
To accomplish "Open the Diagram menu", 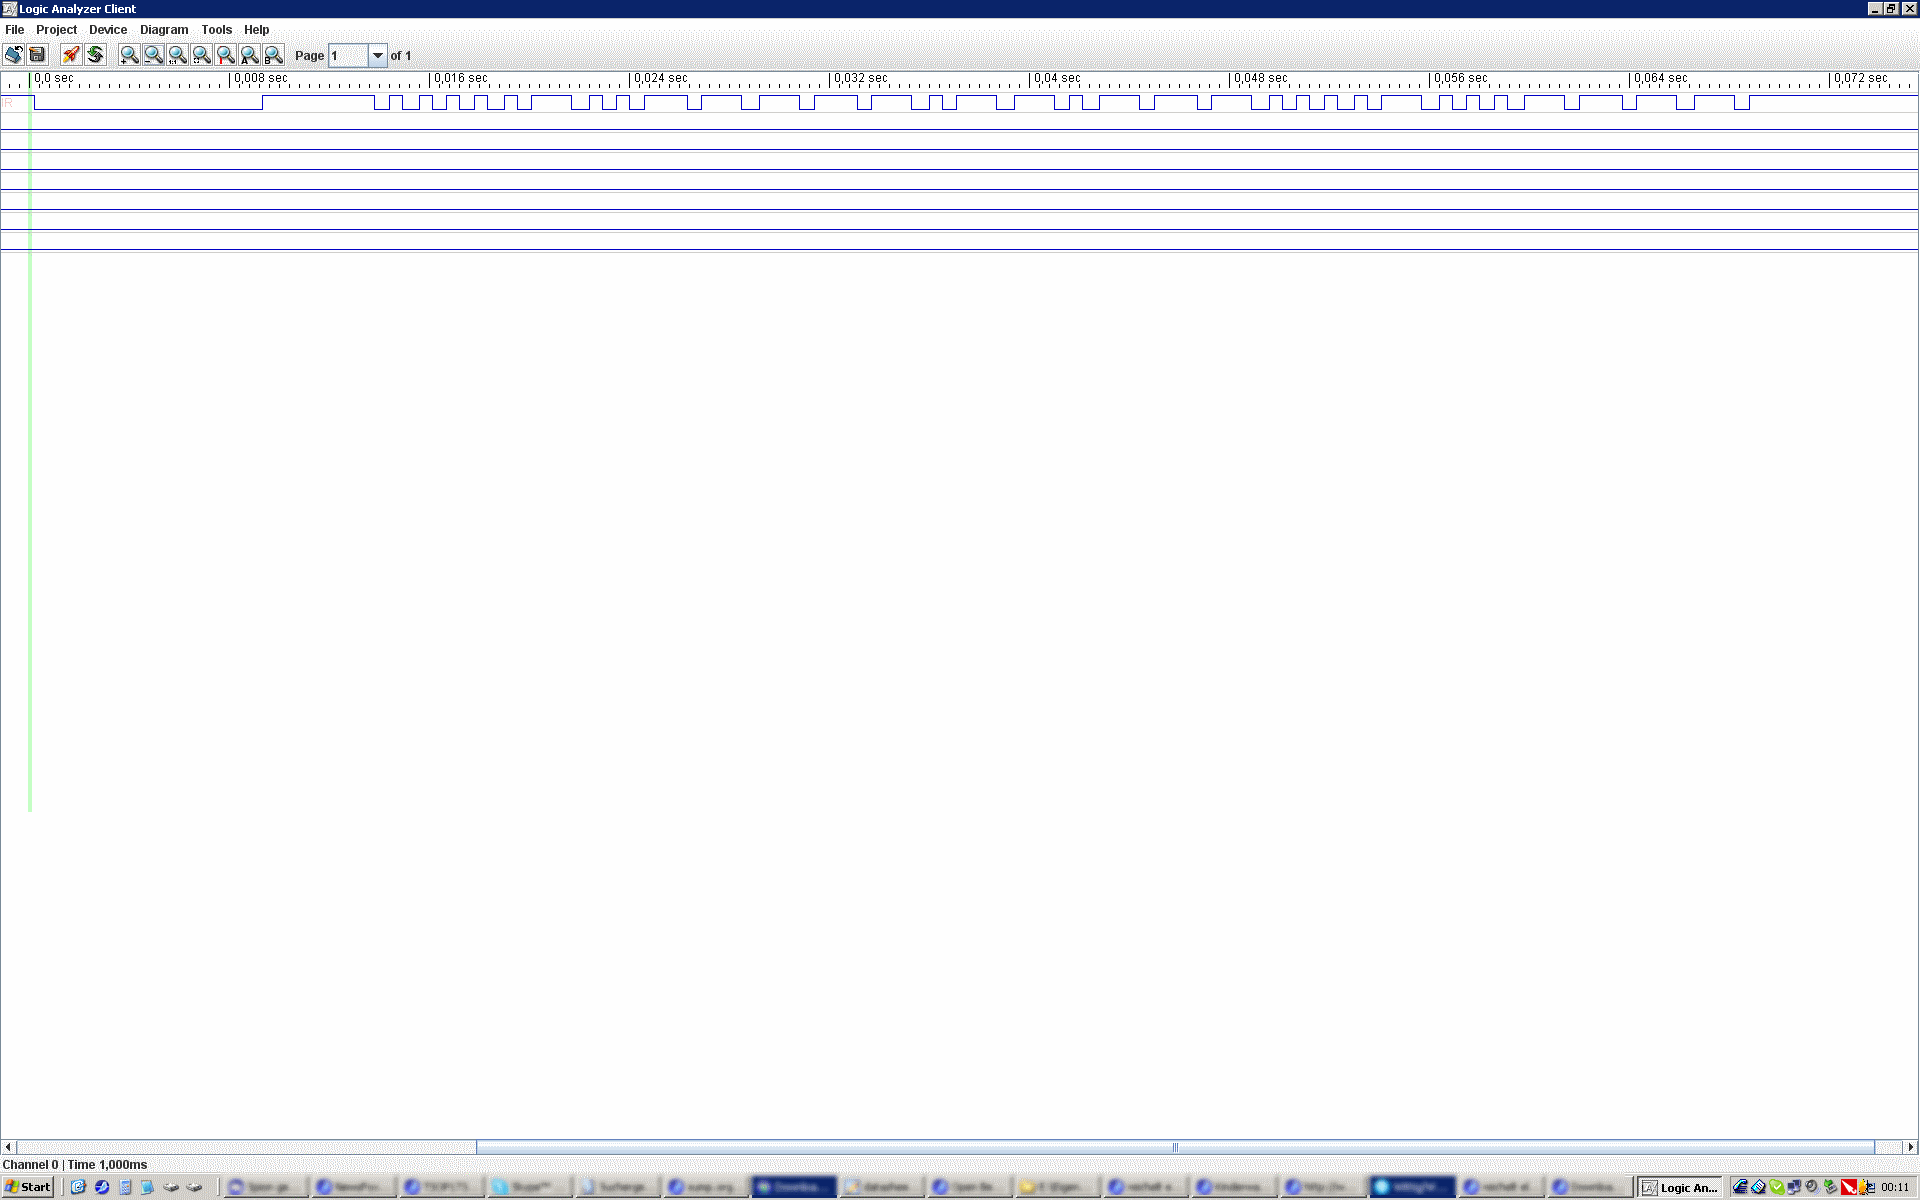I will coord(164,30).
